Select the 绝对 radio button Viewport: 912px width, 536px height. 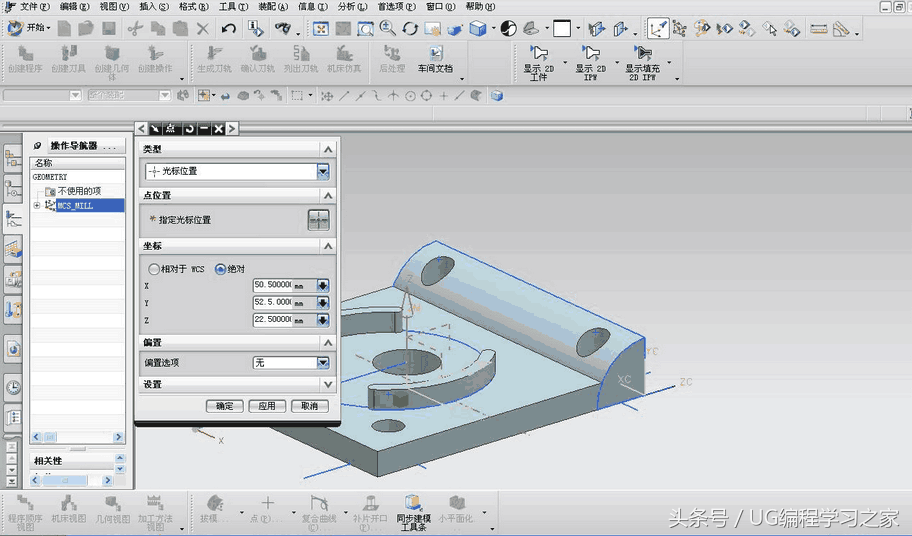220,269
